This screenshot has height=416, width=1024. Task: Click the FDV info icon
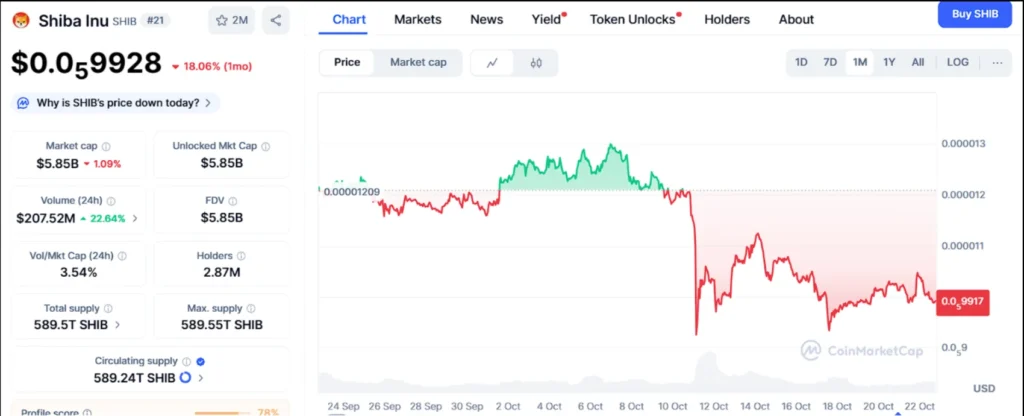(x=238, y=201)
